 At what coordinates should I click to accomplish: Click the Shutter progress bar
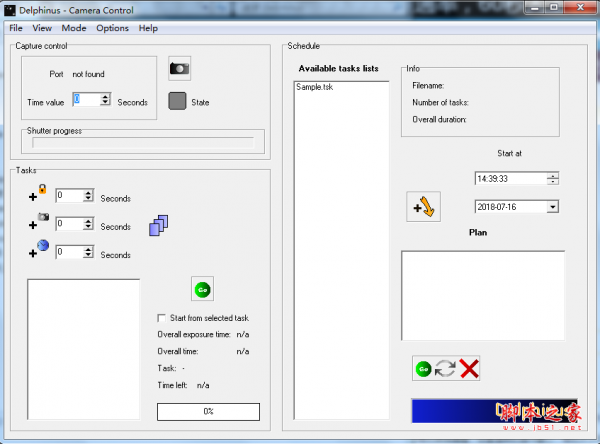point(143,143)
